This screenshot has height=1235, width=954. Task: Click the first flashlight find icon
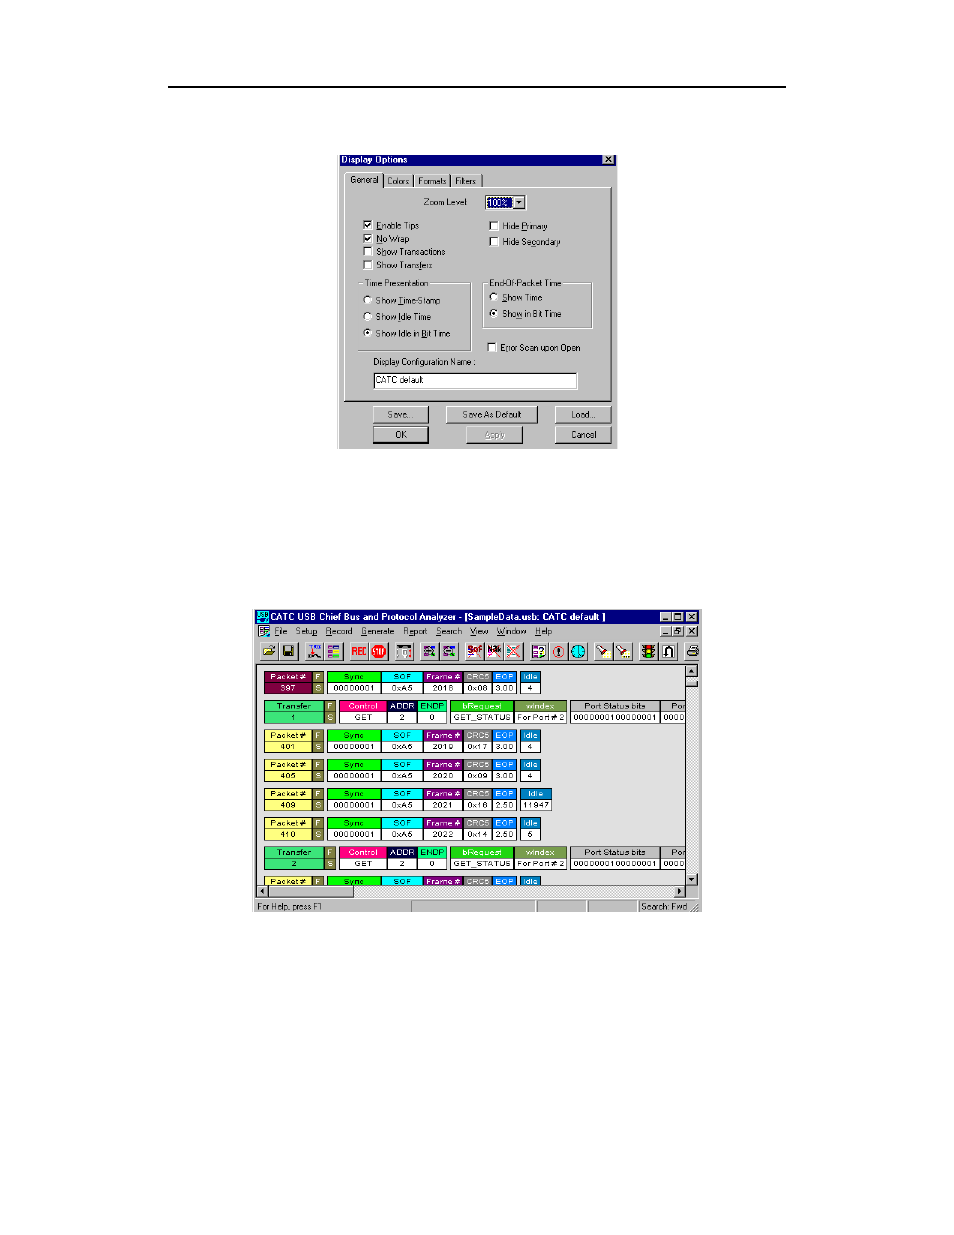(603, 651)
